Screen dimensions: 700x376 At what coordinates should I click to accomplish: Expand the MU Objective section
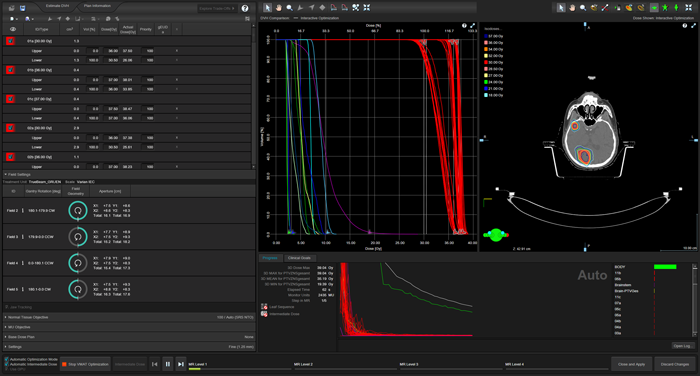click(x=129, y=327)
